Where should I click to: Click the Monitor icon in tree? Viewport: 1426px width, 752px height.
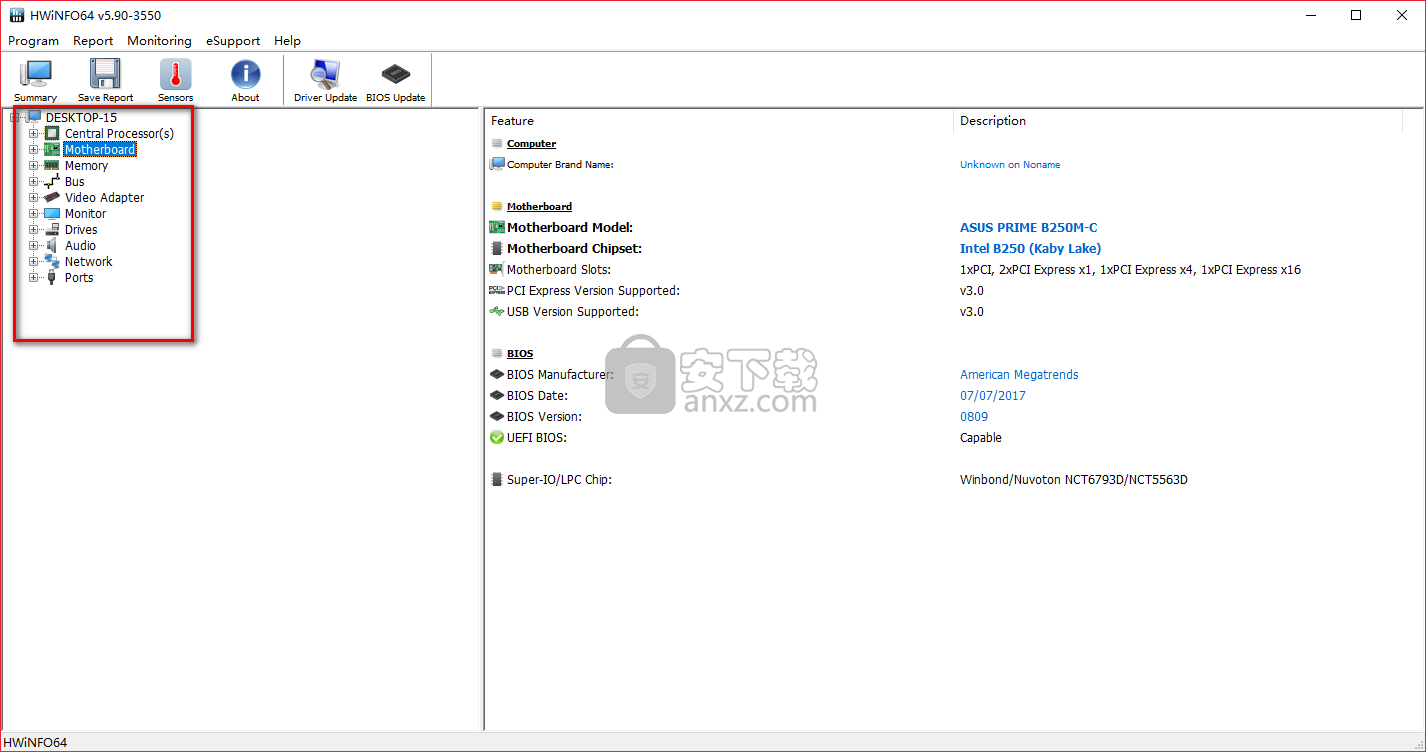(52, 214)
